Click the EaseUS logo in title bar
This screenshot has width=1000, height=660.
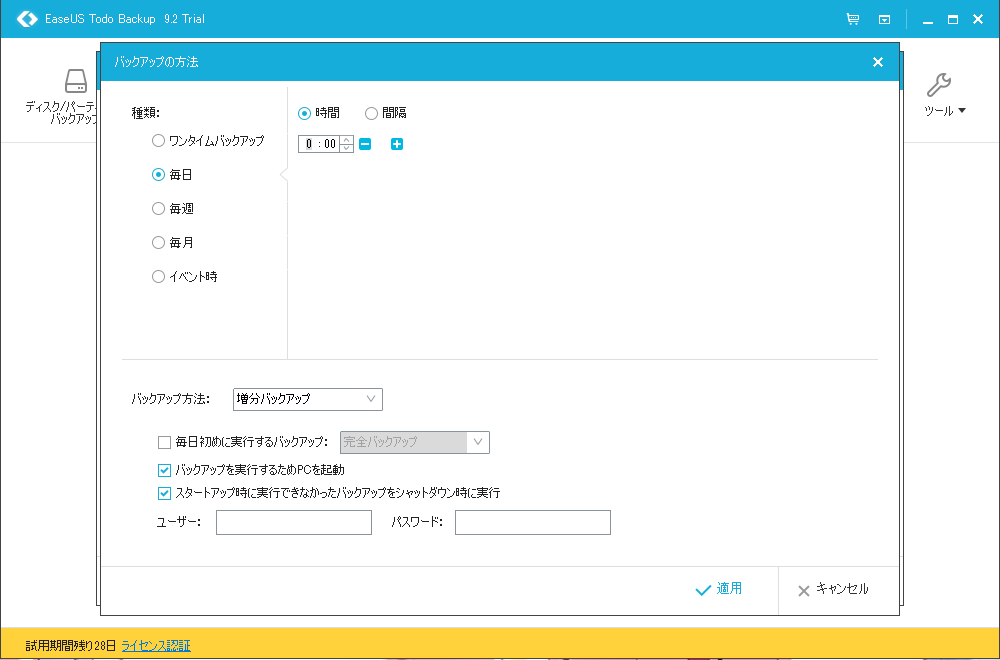tap(27, 19)
